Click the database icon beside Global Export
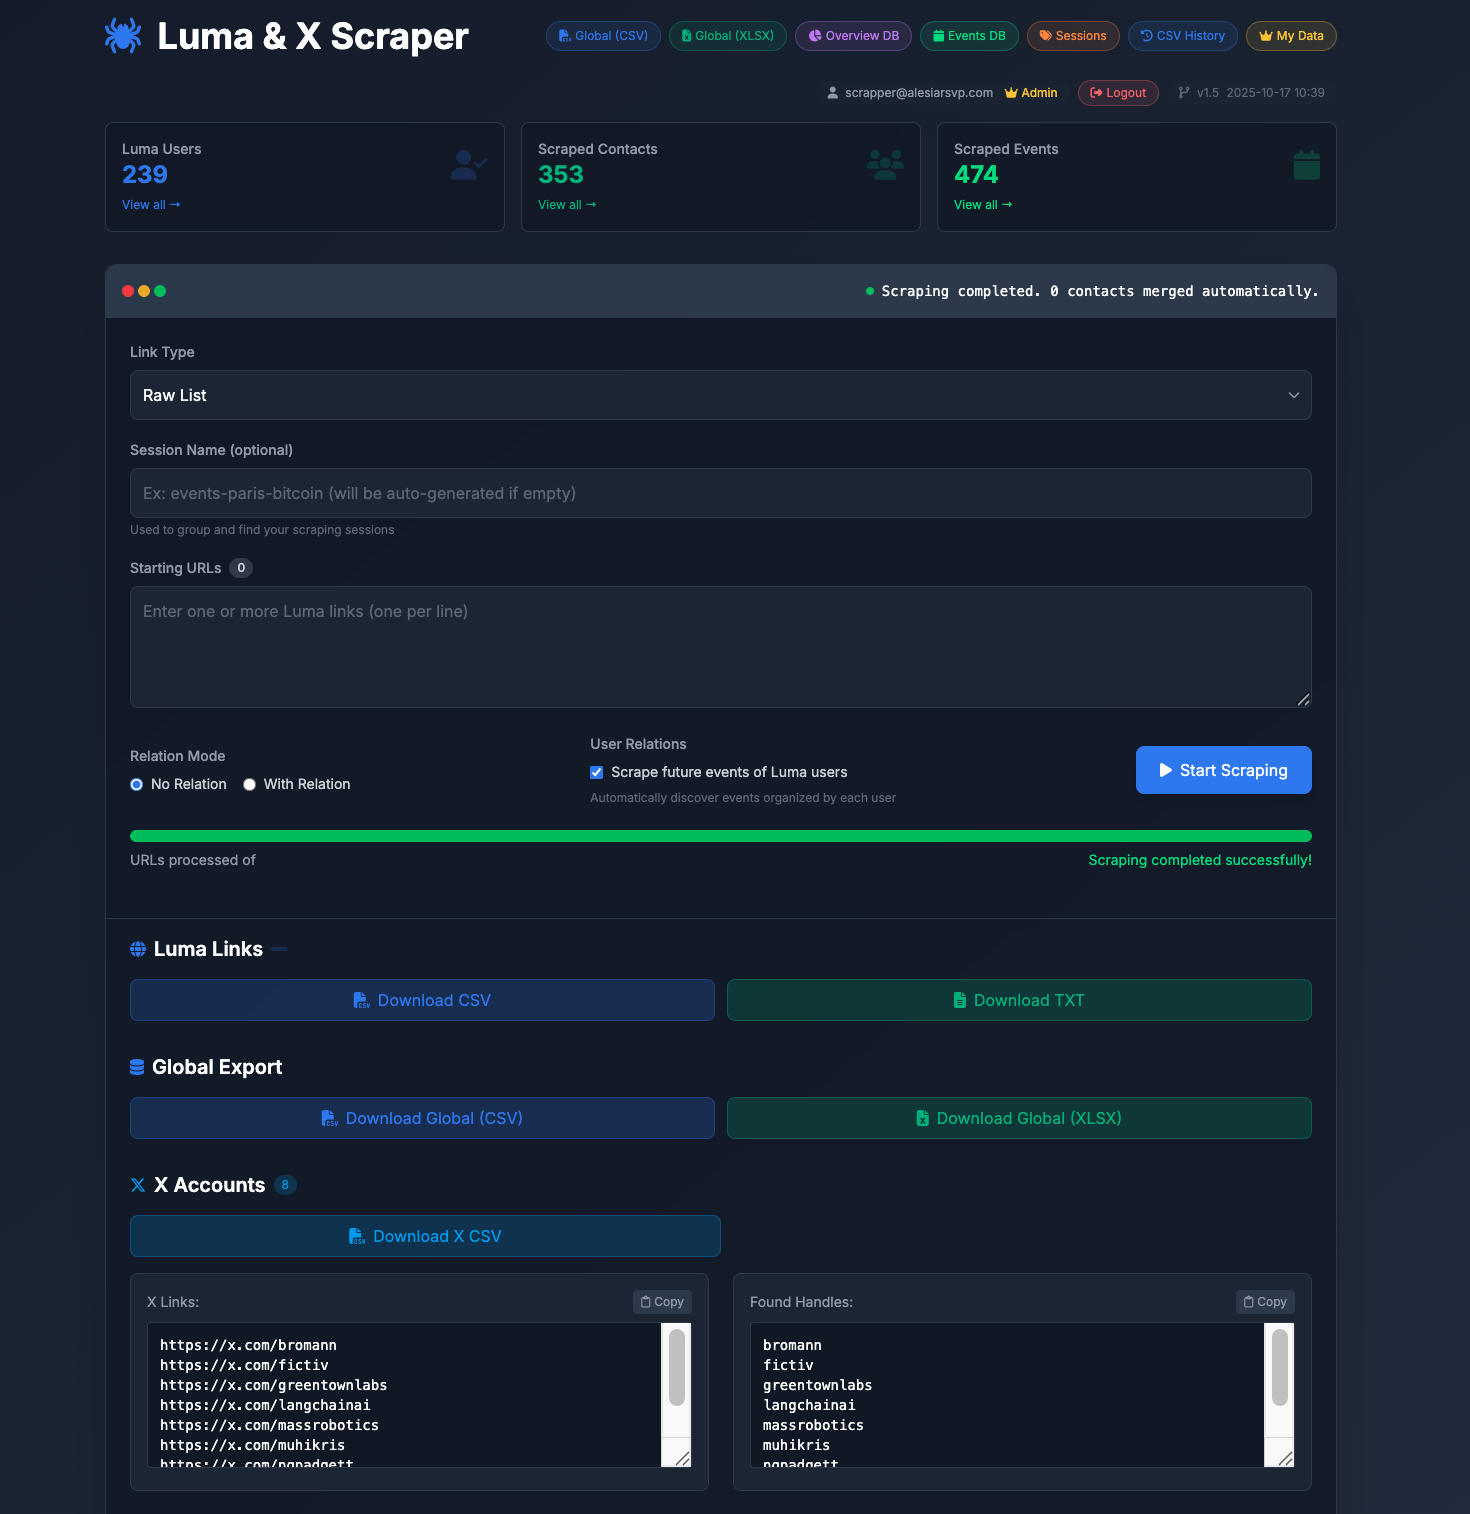Screen dimensions: 1470x1514 click(137, 1067)
